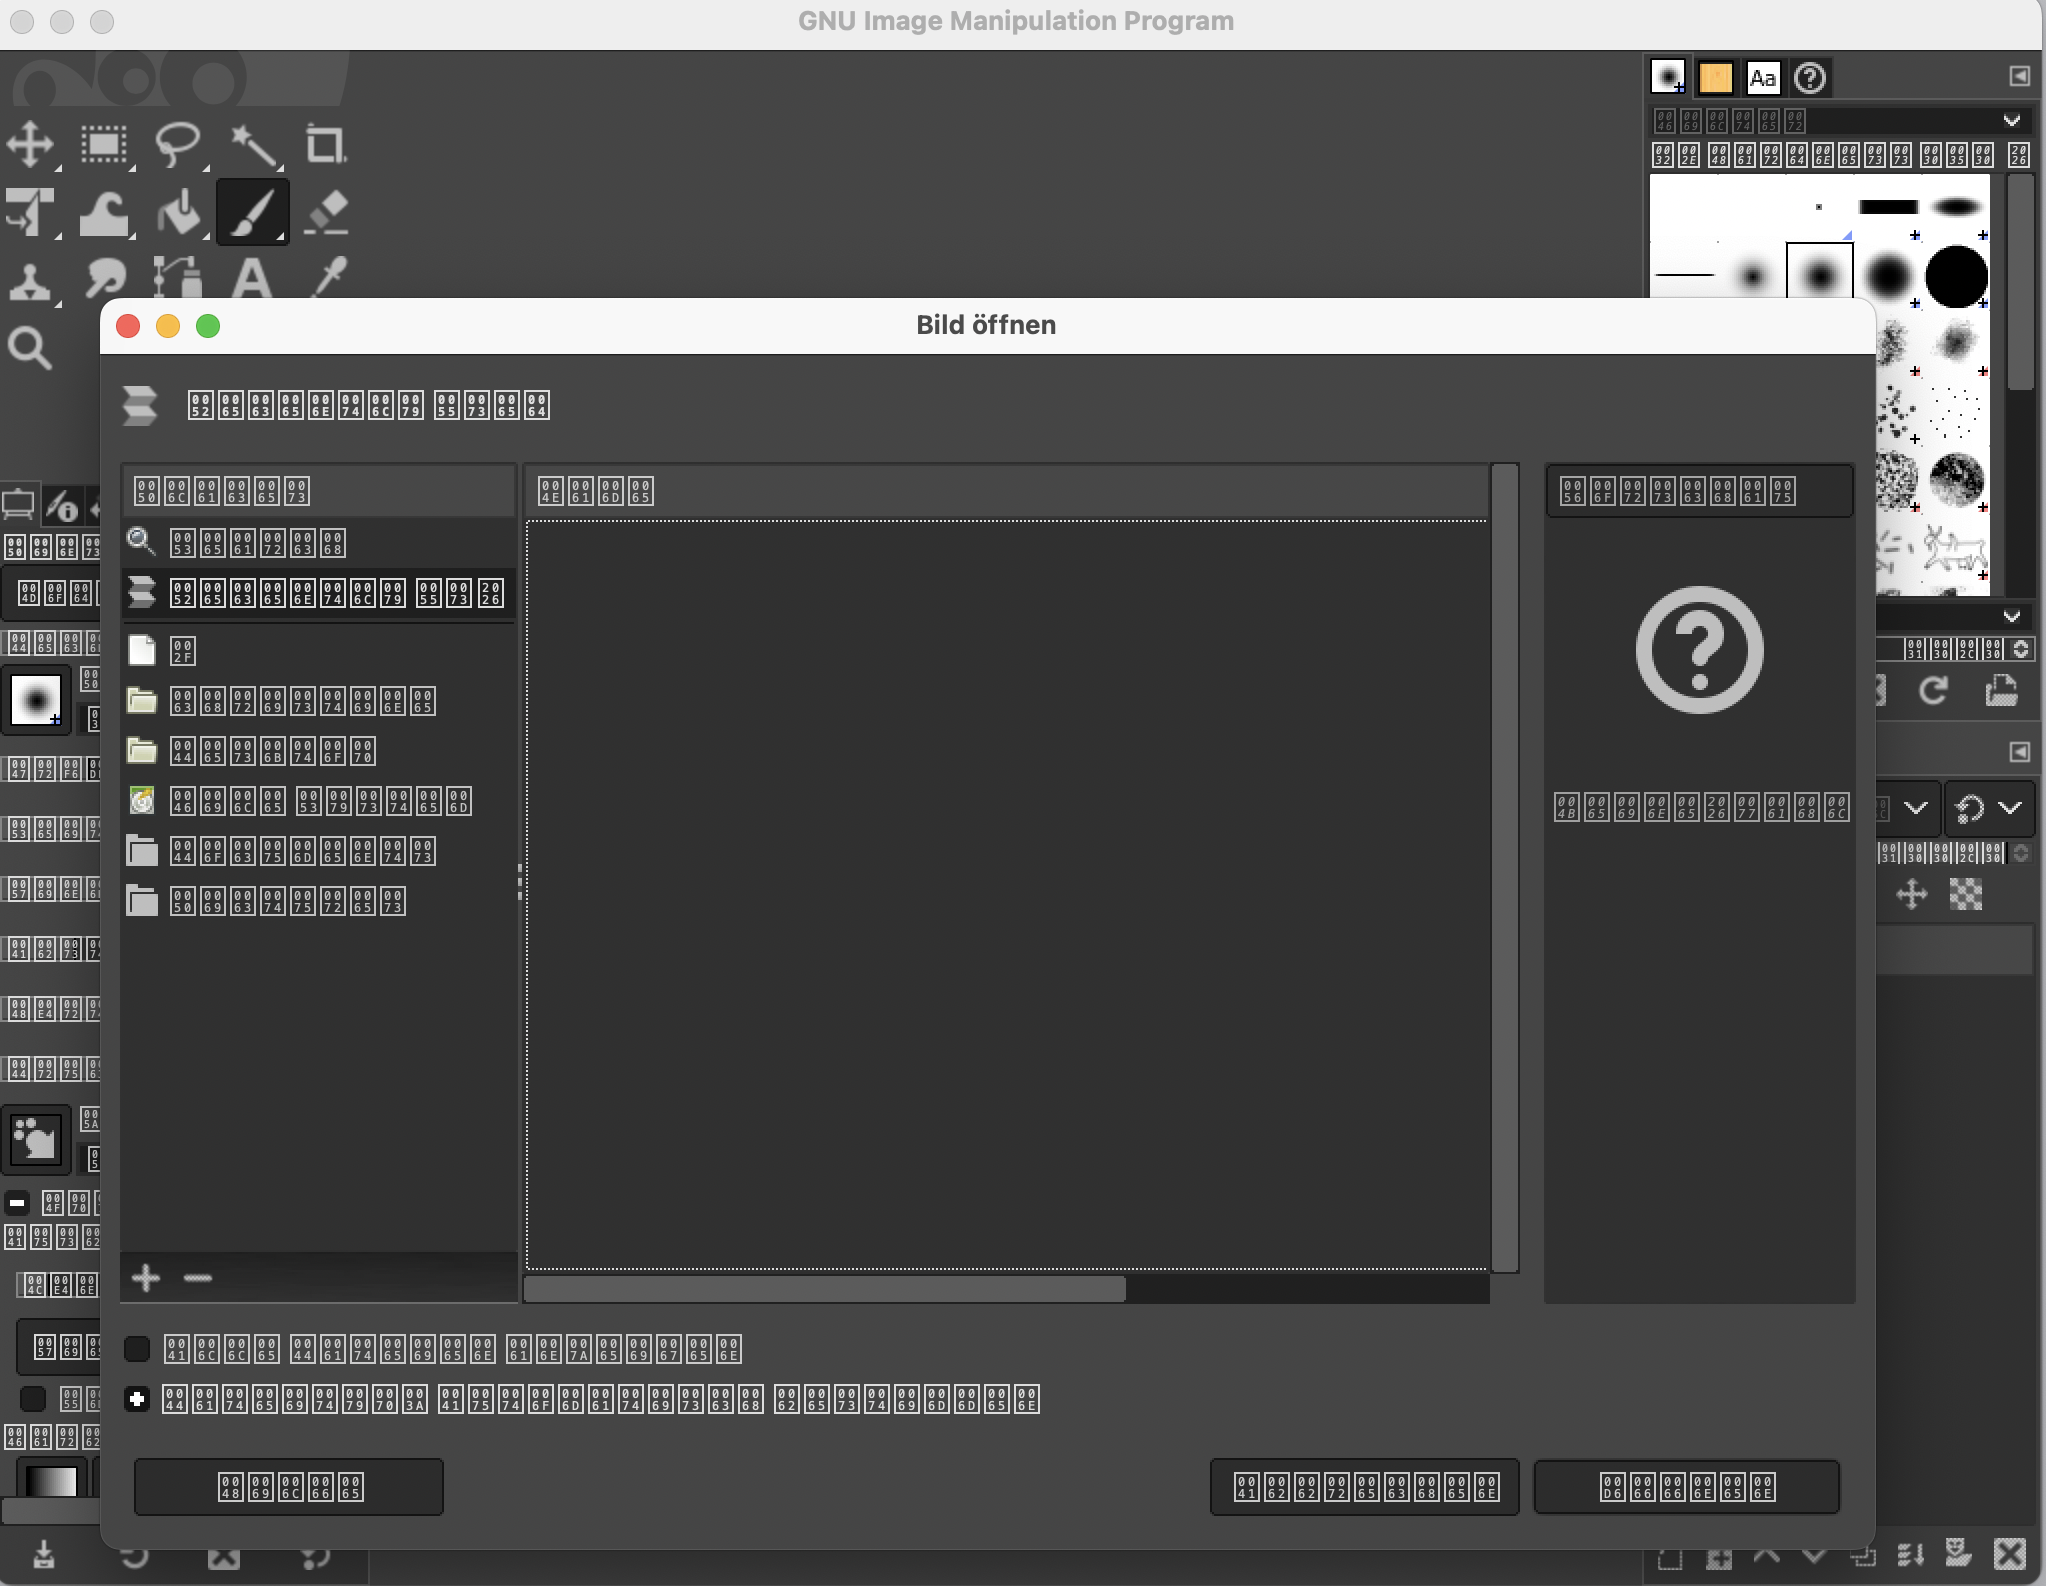The image size is (2046, 1586).
Task: Select the Text tool
Action: 252,278
